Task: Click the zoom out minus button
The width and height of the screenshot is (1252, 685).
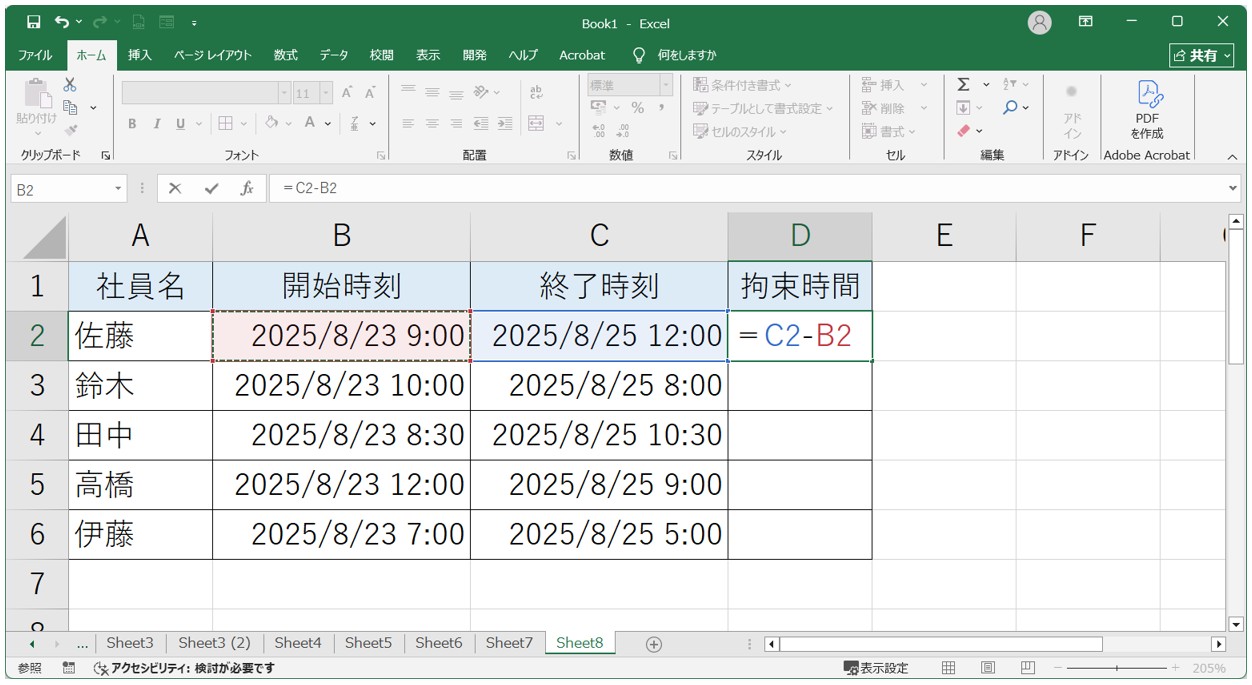Action: [x=1057, y=668]
